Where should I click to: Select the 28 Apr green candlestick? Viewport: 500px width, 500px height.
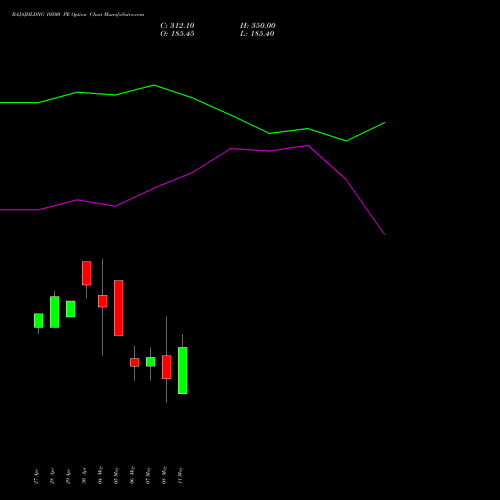[55, 312]
